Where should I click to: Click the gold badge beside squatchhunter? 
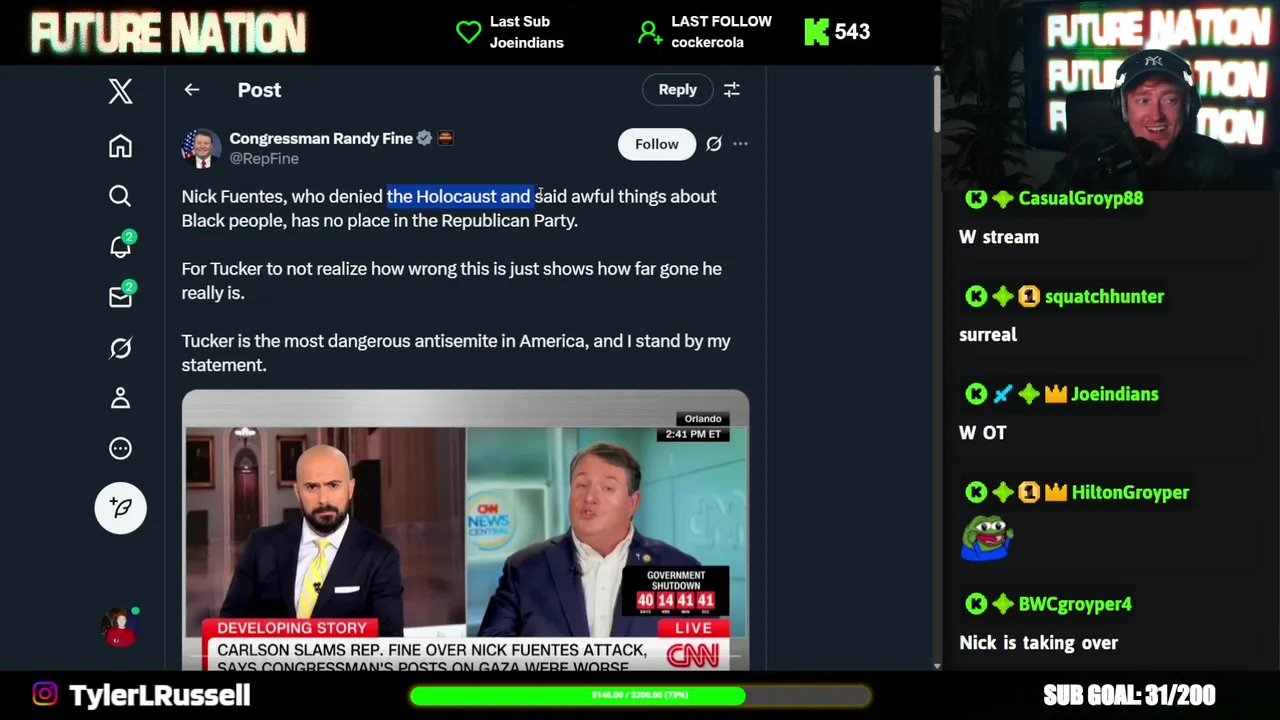coord(1029,296)
